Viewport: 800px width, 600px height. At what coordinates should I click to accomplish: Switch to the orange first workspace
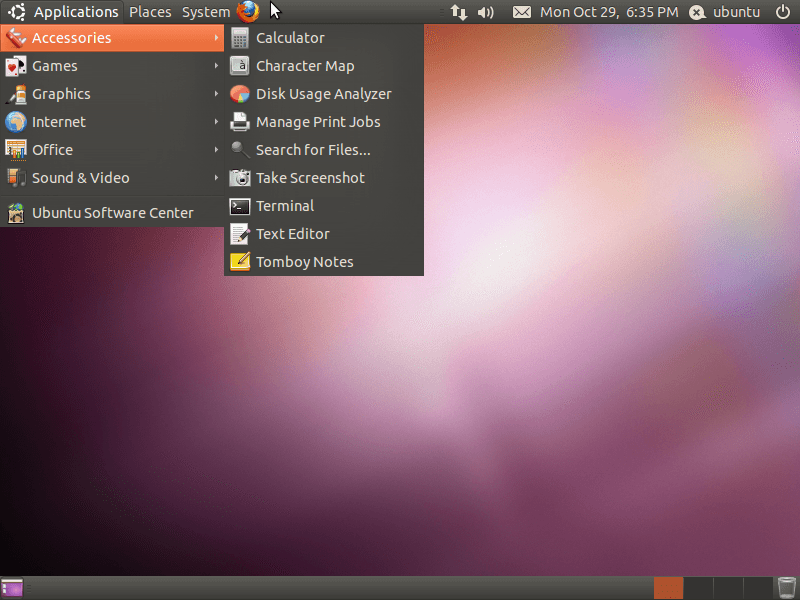tap(668, 588)
